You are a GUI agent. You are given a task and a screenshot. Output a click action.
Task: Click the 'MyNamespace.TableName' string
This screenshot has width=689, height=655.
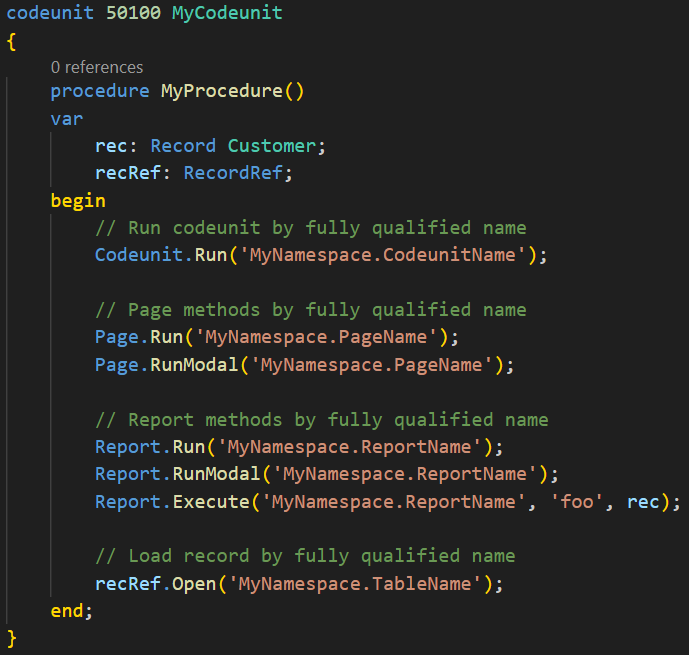click(x=362, y=583)
